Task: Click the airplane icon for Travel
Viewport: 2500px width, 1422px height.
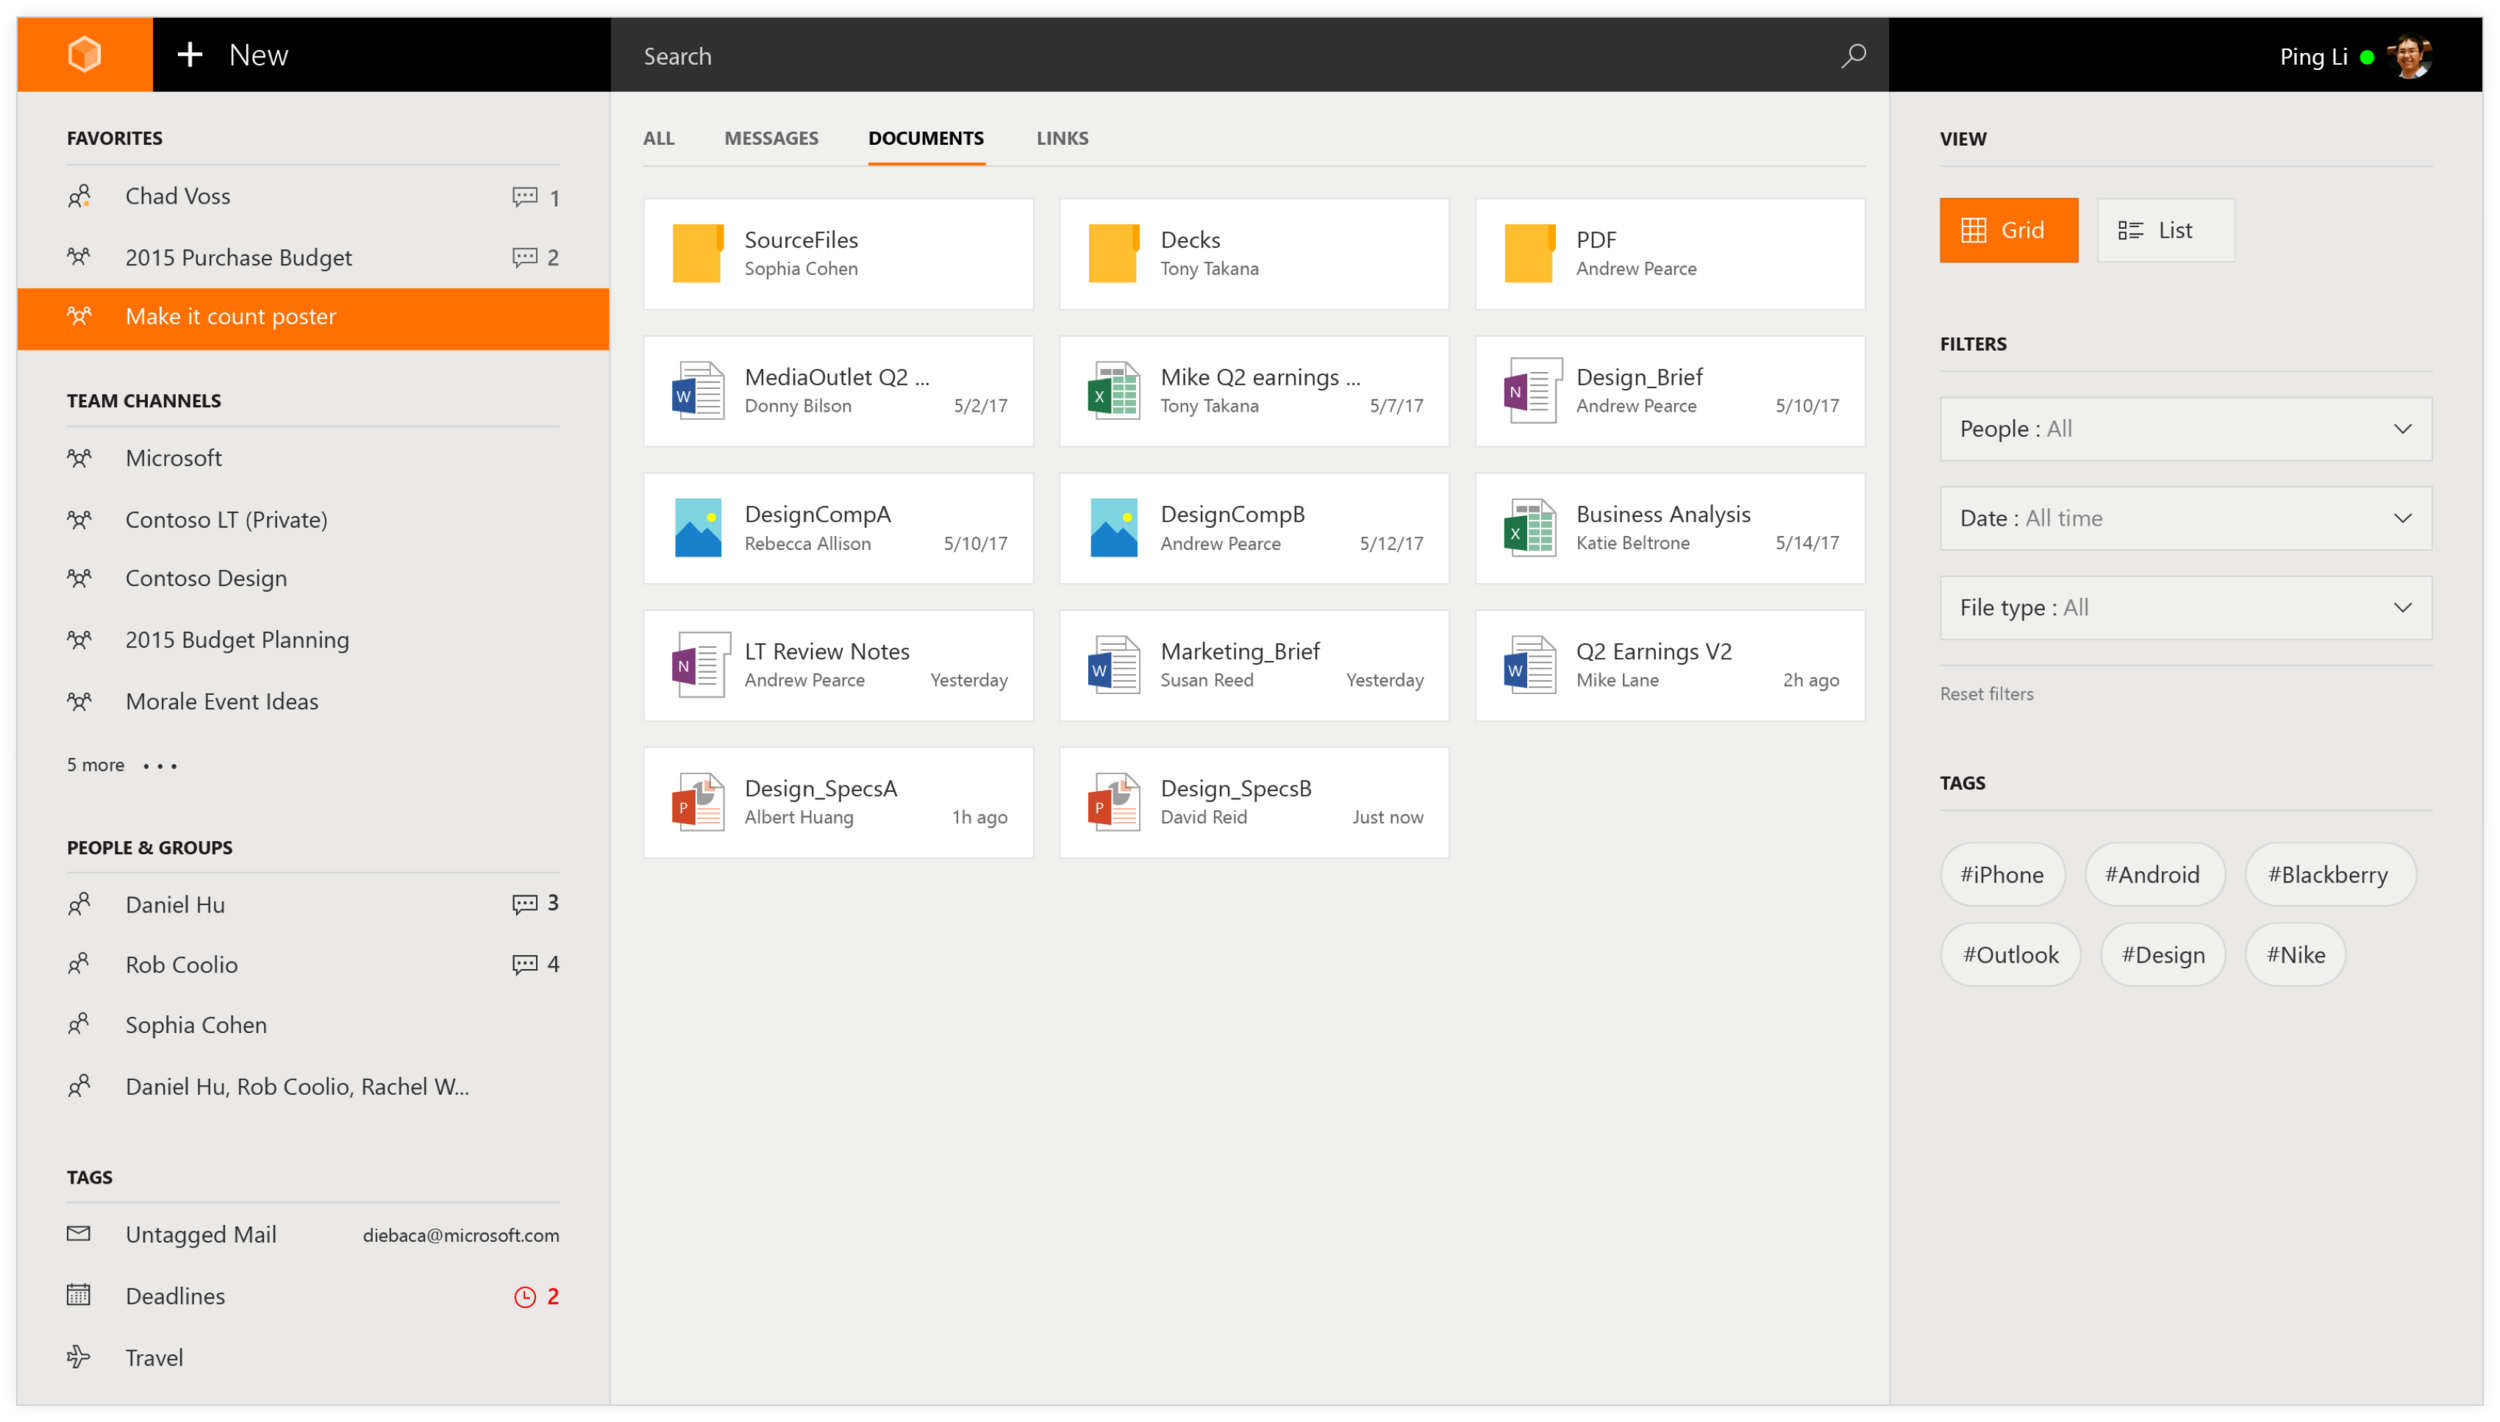Action: click(79, 1357)
